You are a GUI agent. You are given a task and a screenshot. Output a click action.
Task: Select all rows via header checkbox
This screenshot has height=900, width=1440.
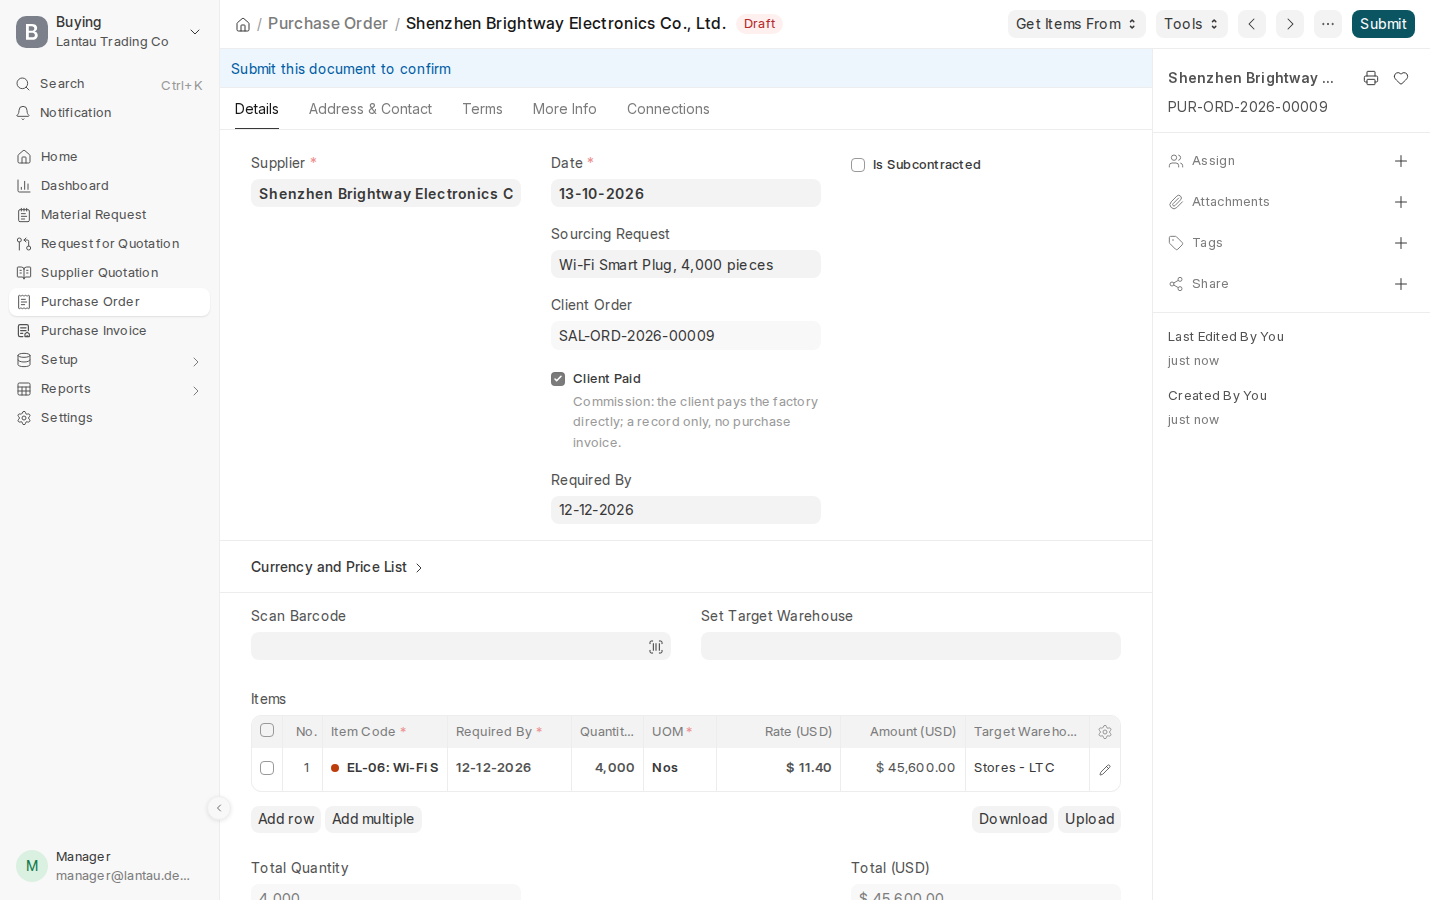tap(267, 730)
